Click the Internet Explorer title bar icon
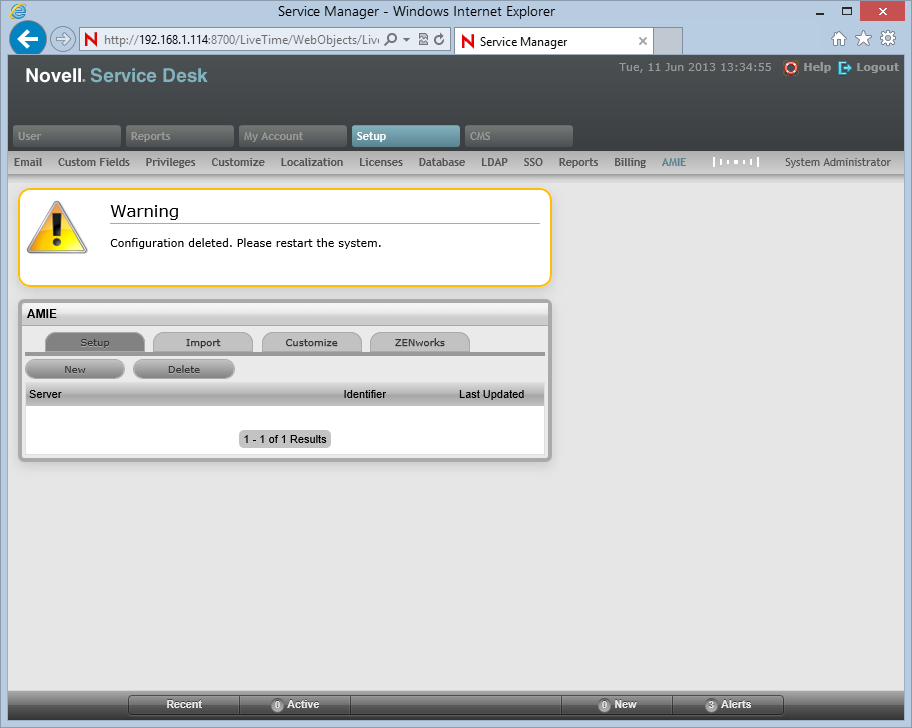 [18, 10]
